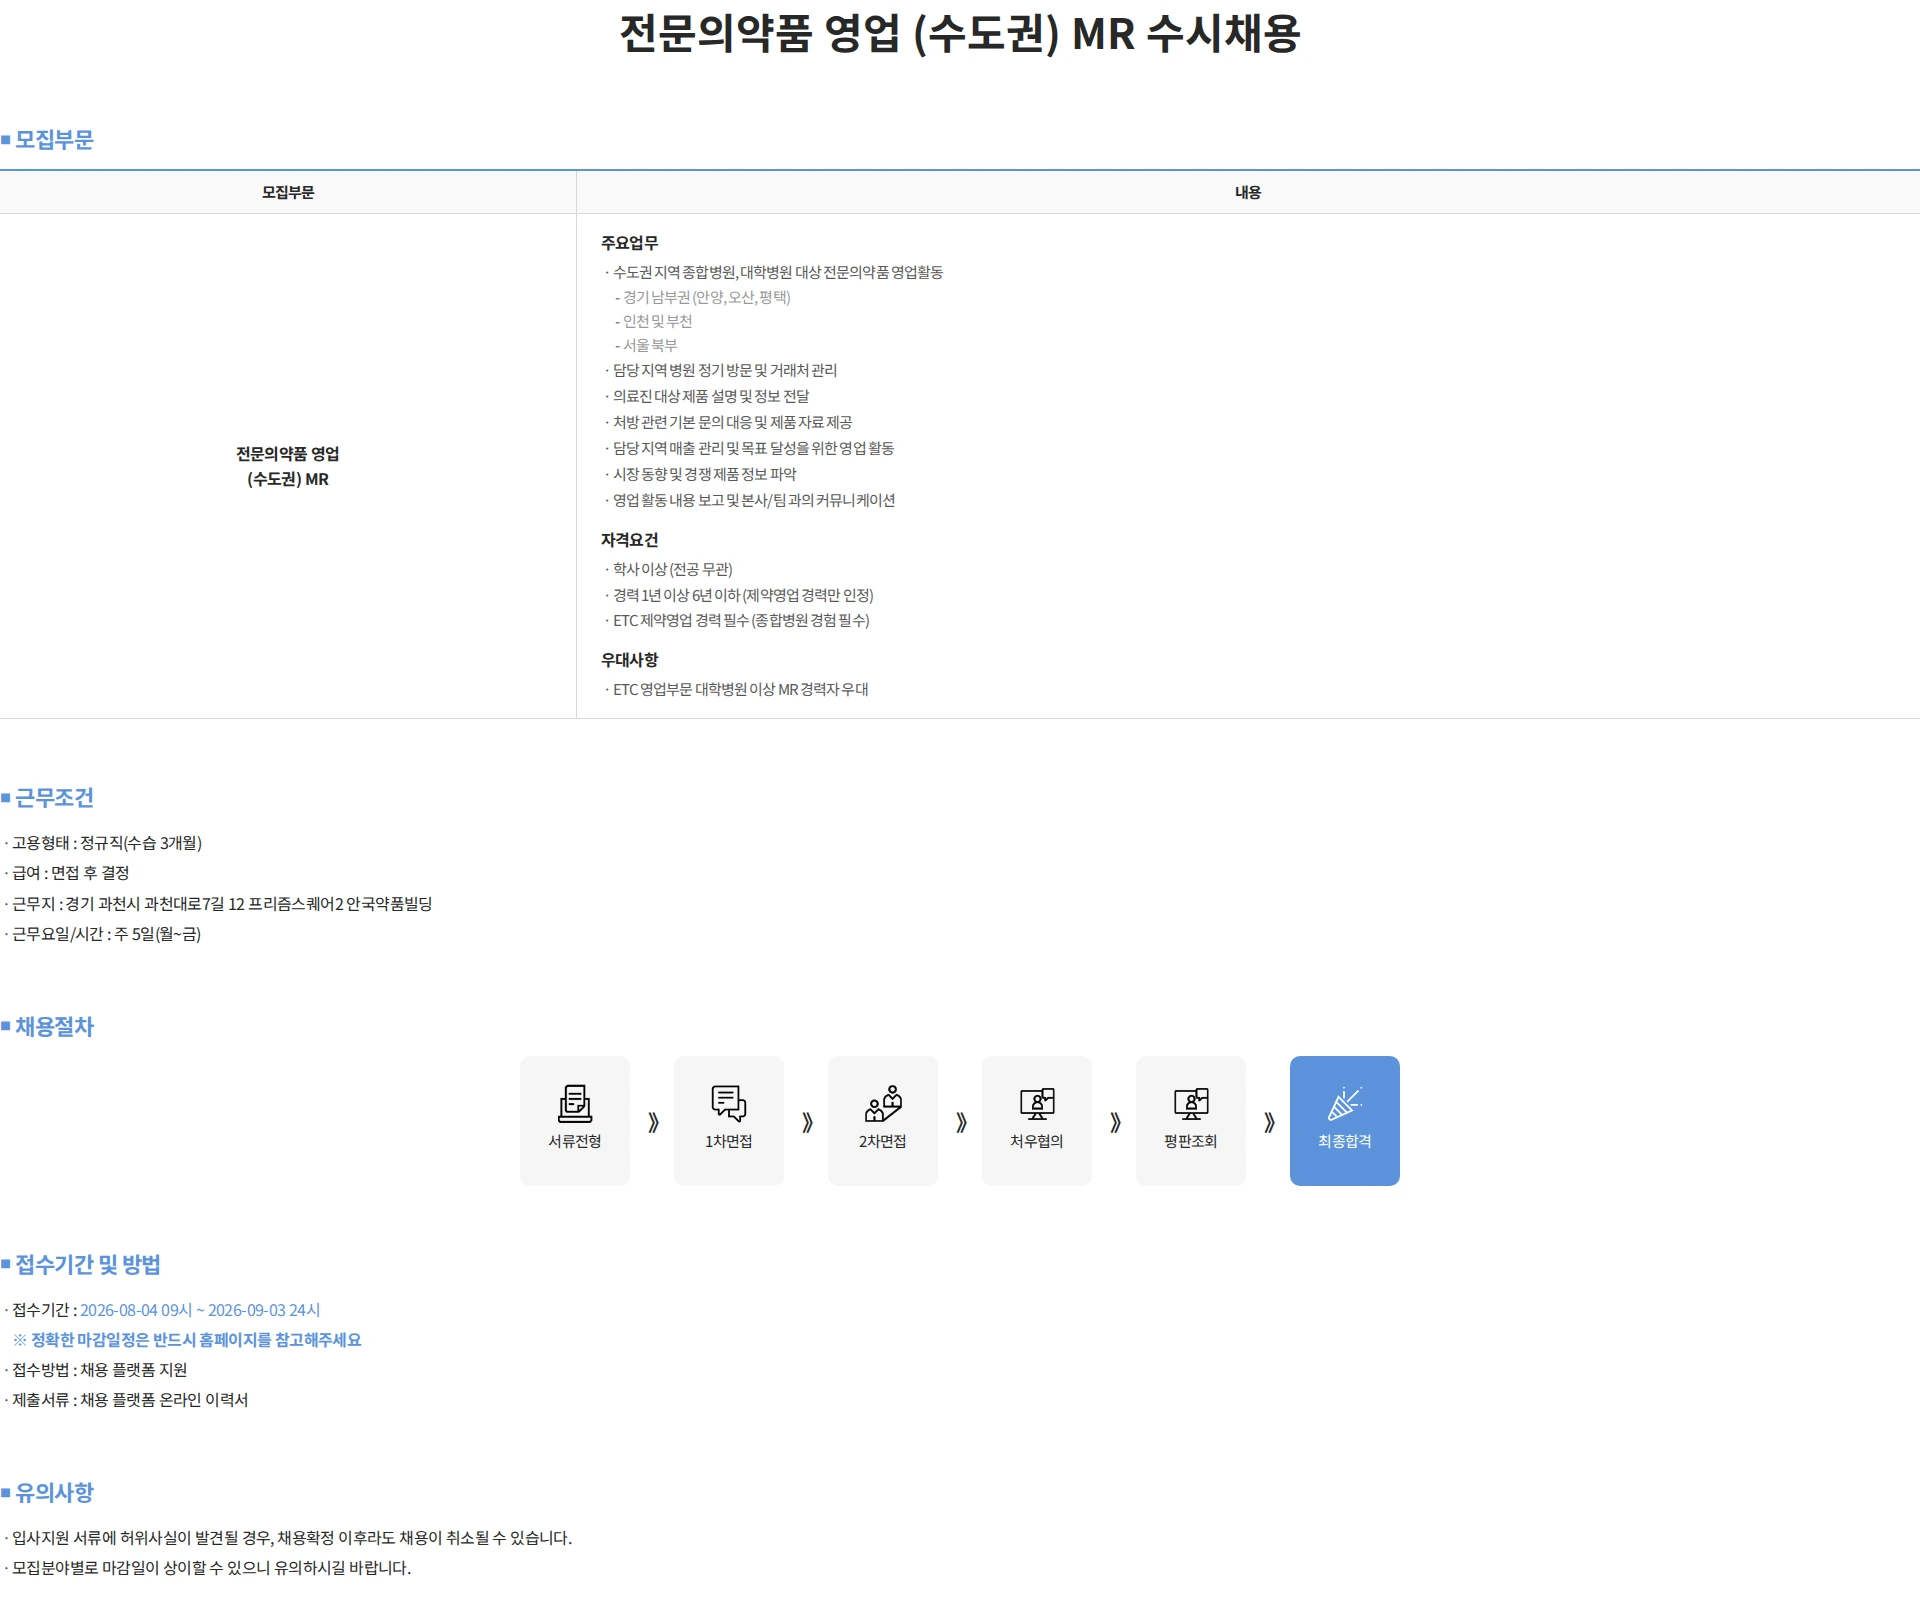
Task: Click the application period date range
Action: tap(200, 1310)
